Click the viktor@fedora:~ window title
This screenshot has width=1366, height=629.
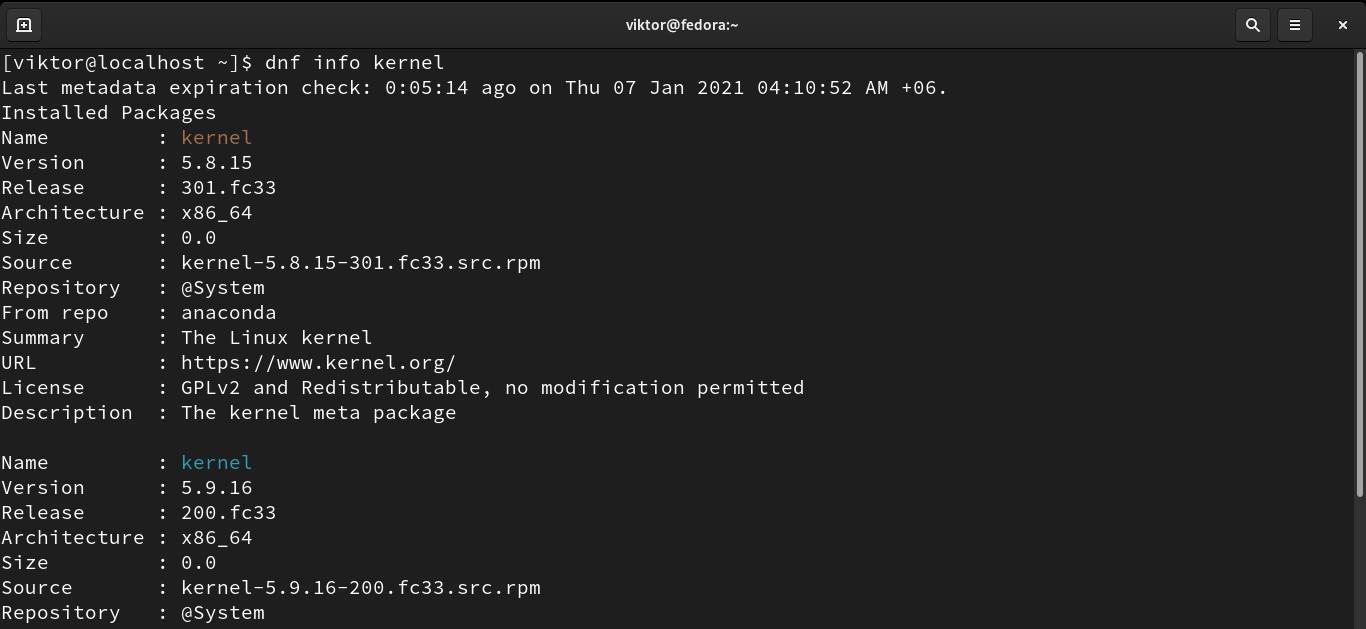[x=682, y=25]
